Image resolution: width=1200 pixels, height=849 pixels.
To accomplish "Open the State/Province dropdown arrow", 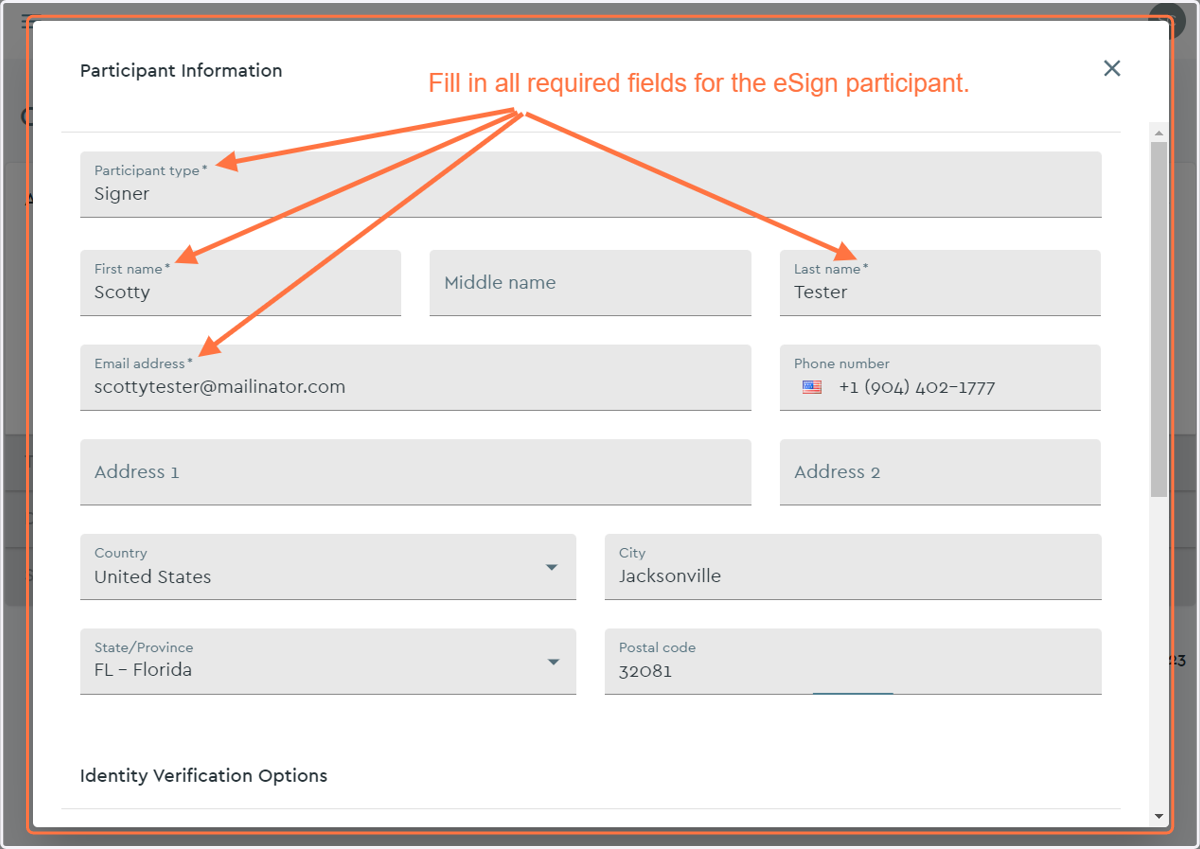I will 553,662.
